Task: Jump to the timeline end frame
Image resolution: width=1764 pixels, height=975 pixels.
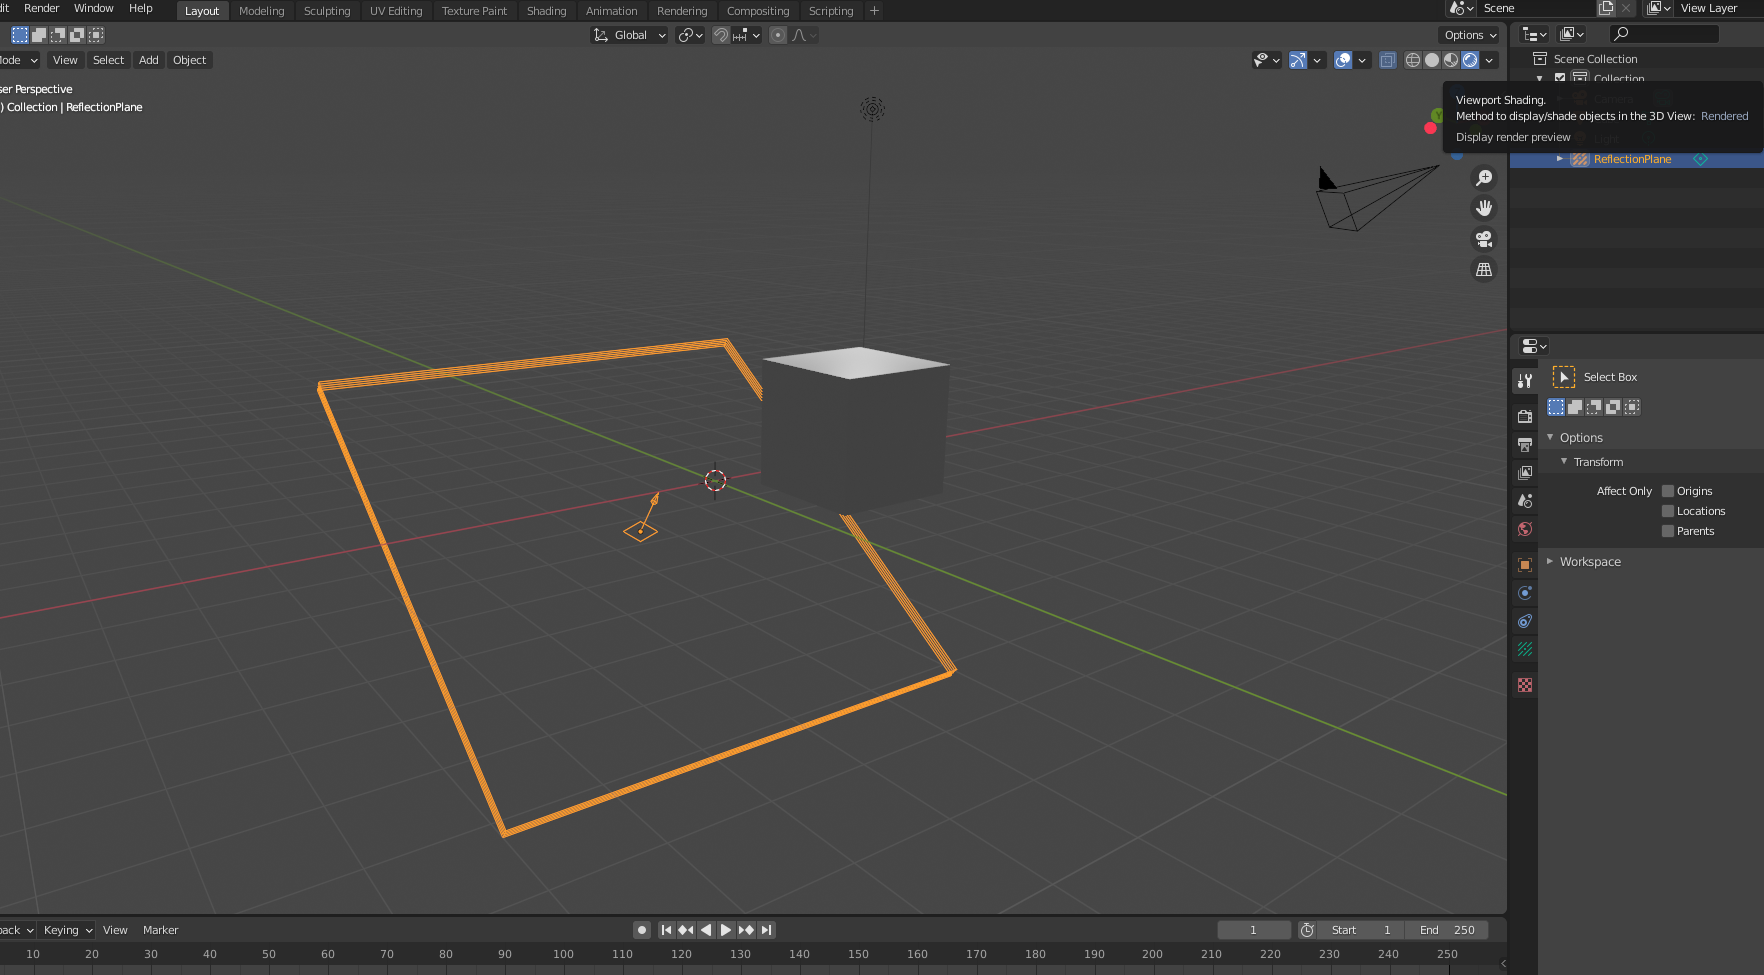Action: click(766, 930)
